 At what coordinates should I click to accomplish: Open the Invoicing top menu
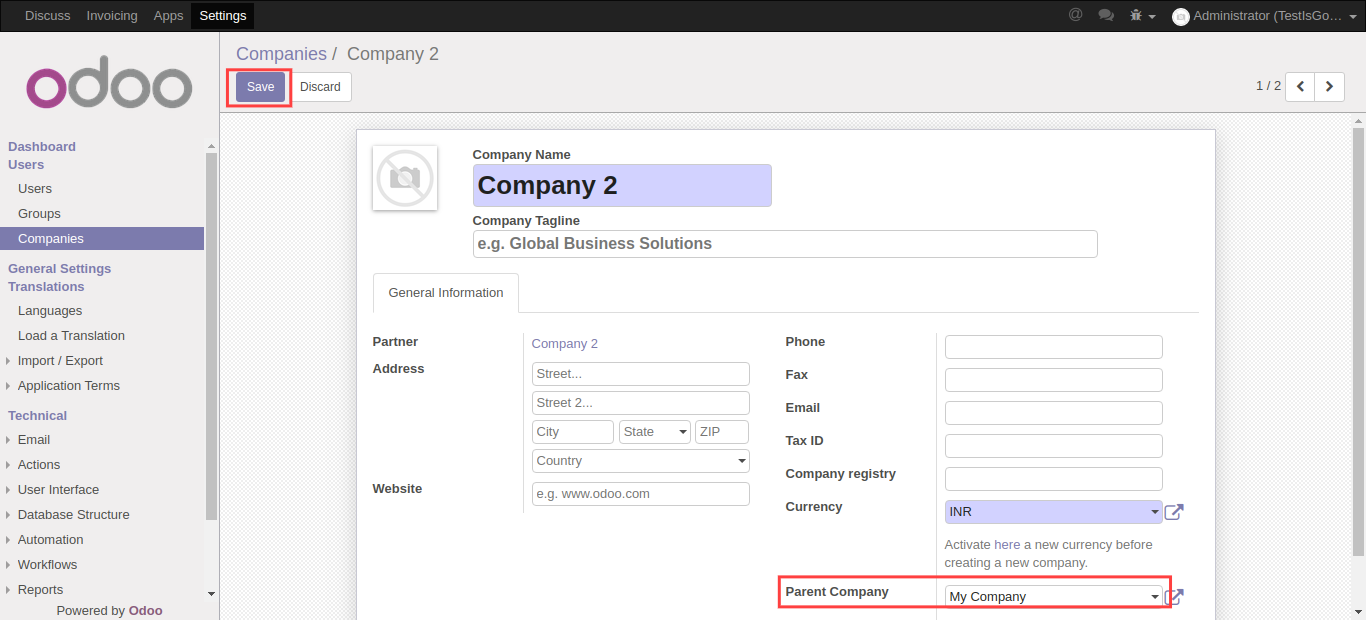tap(112, 16)
